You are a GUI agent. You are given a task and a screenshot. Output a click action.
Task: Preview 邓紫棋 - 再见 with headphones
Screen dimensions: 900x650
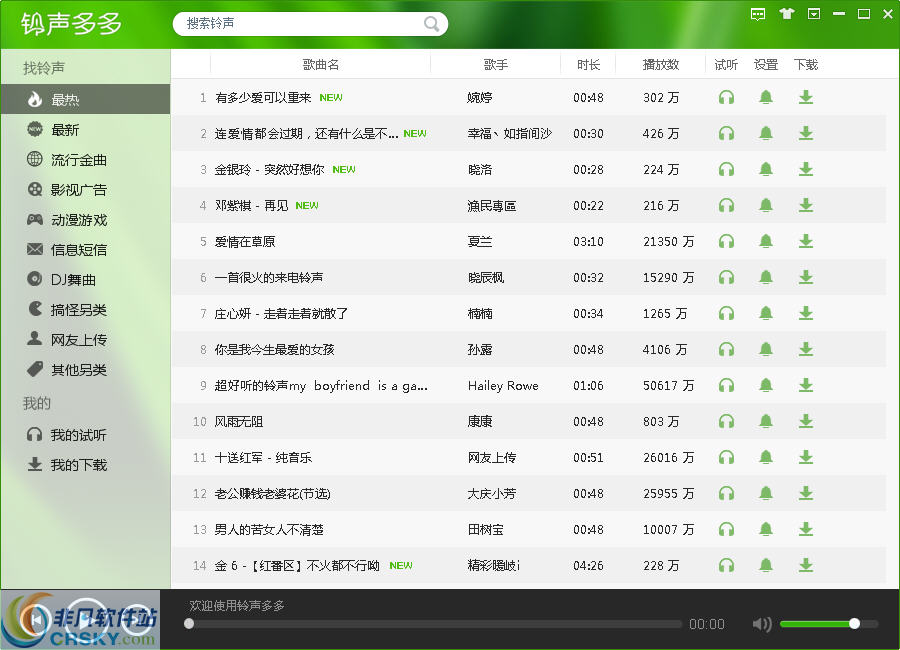point(726,206)
